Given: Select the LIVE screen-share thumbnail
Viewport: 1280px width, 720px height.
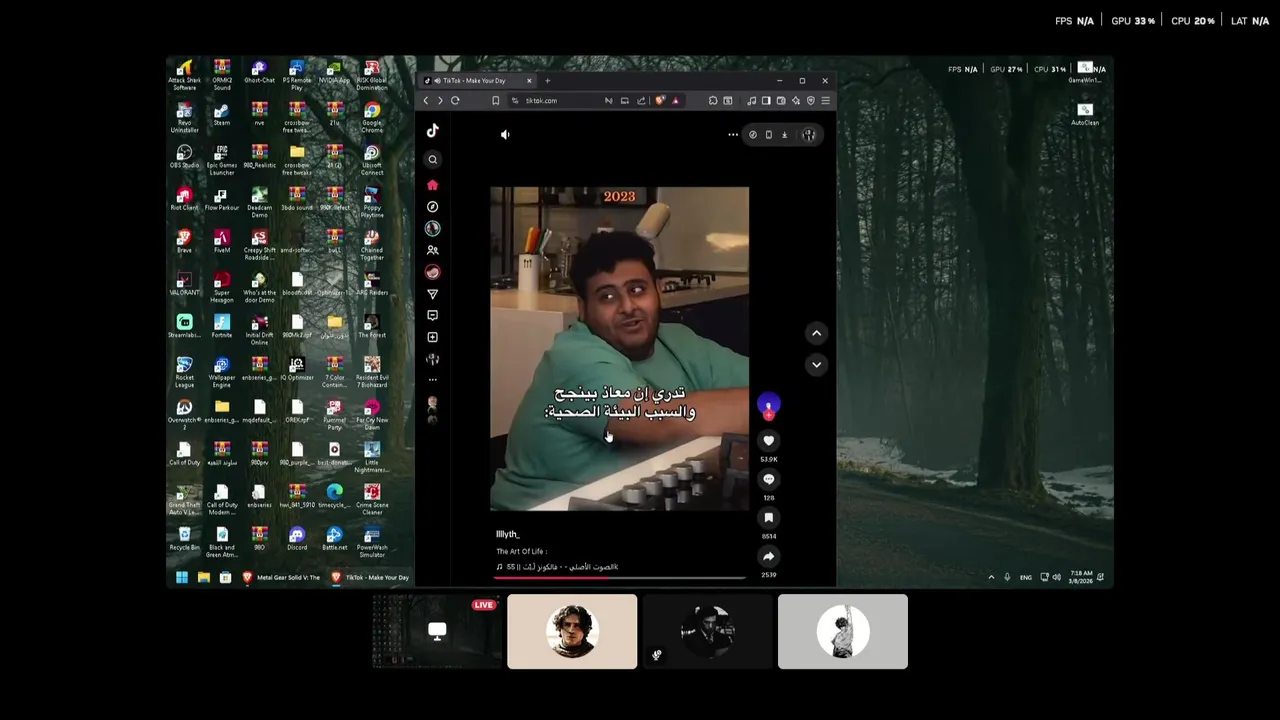Looking at the screenshot, I should [437, 631].
